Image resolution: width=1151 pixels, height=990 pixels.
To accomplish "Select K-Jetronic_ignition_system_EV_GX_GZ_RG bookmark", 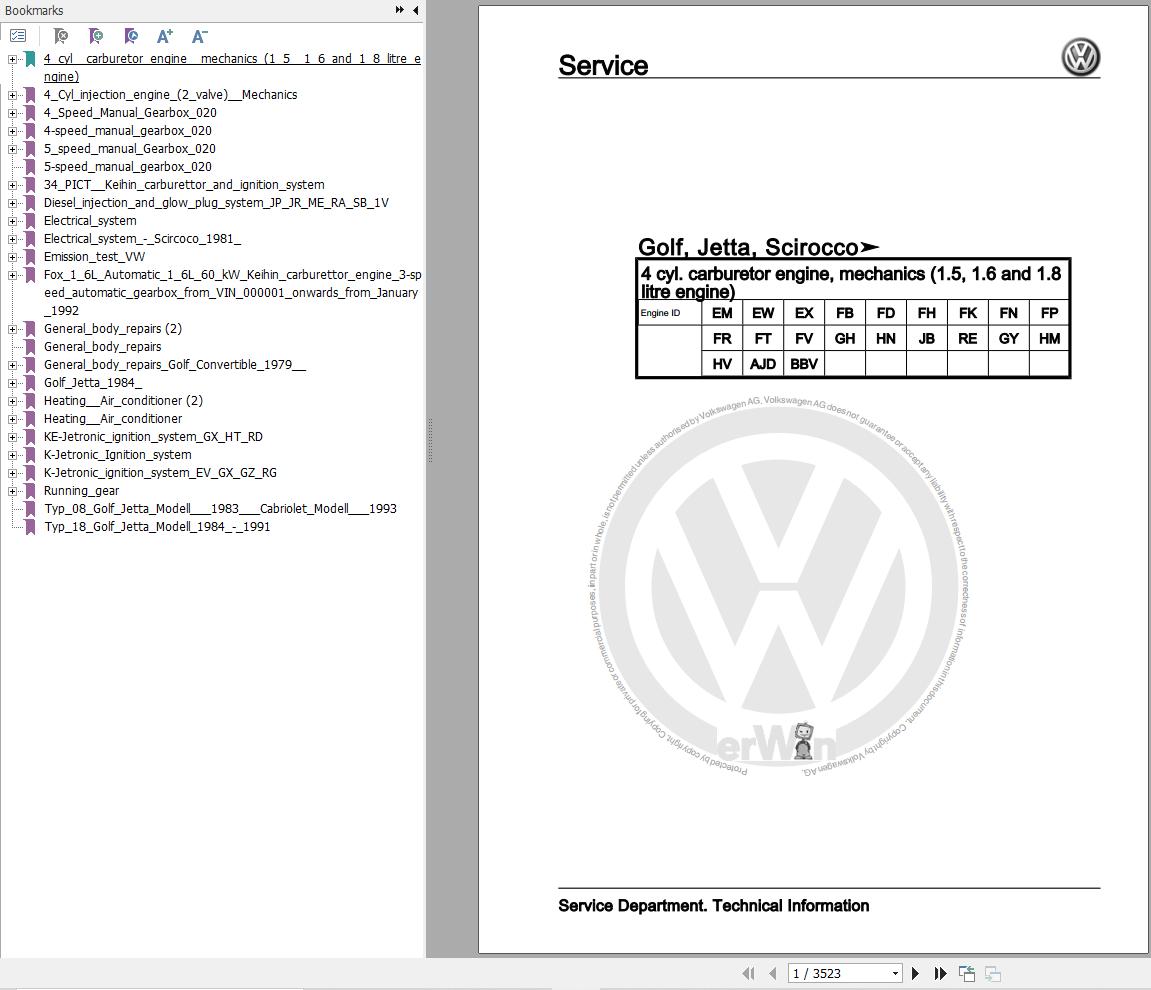I will click(x=160, y=473).
